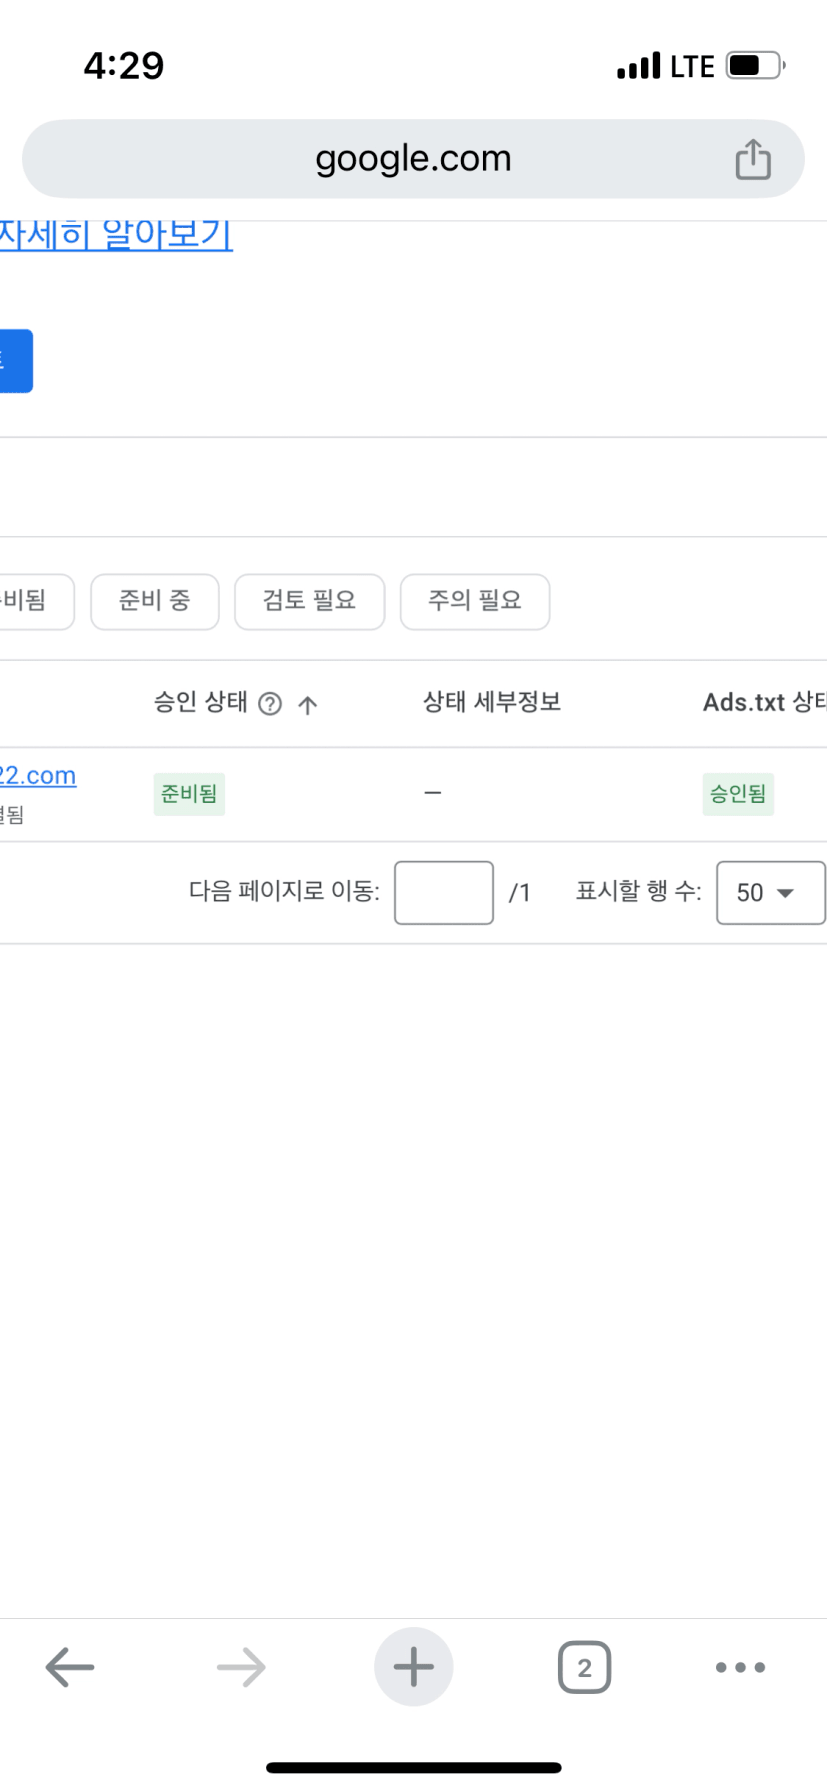Click the help icon beside 승인 상태

point(270,704)
